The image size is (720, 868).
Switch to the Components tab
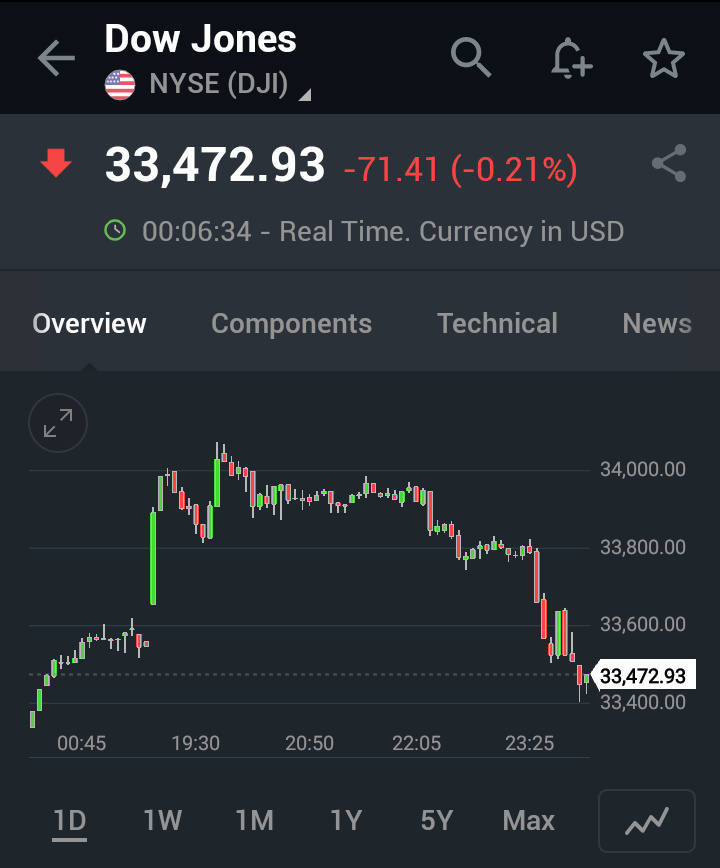click(x=291, y=324)
